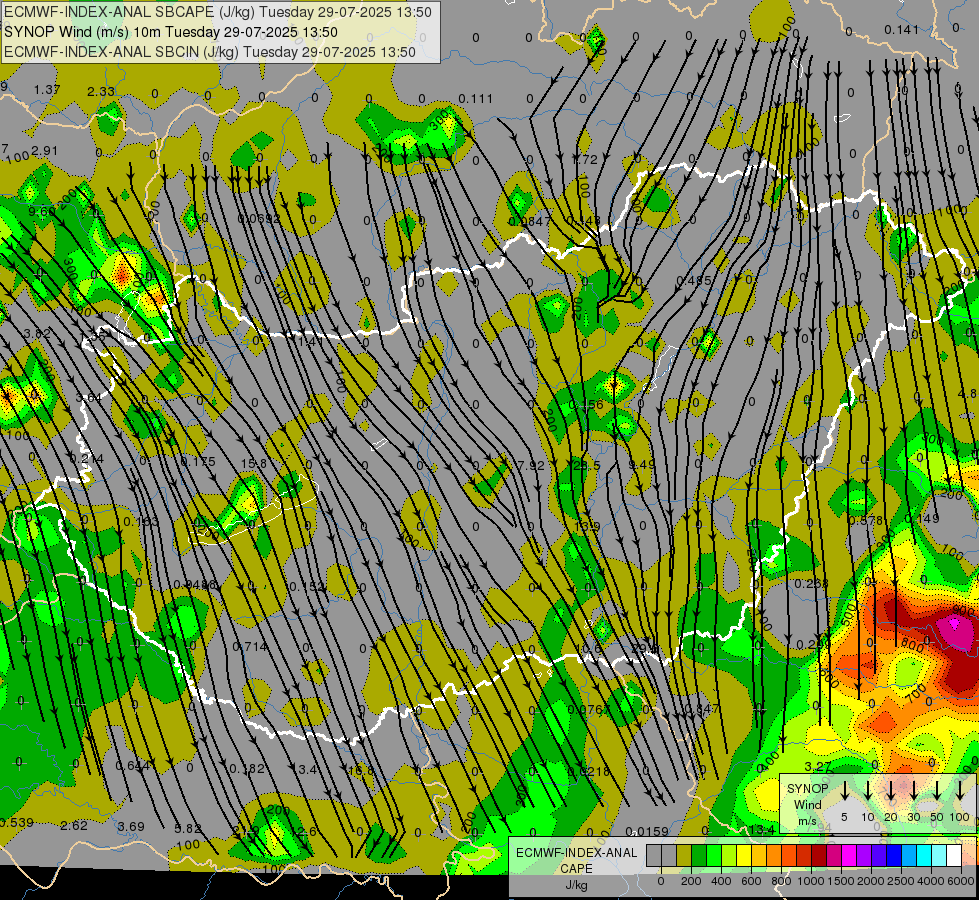Select the magenta swatch right of 1500
This screenshot has height=900, width=979.
click(849, 856)
